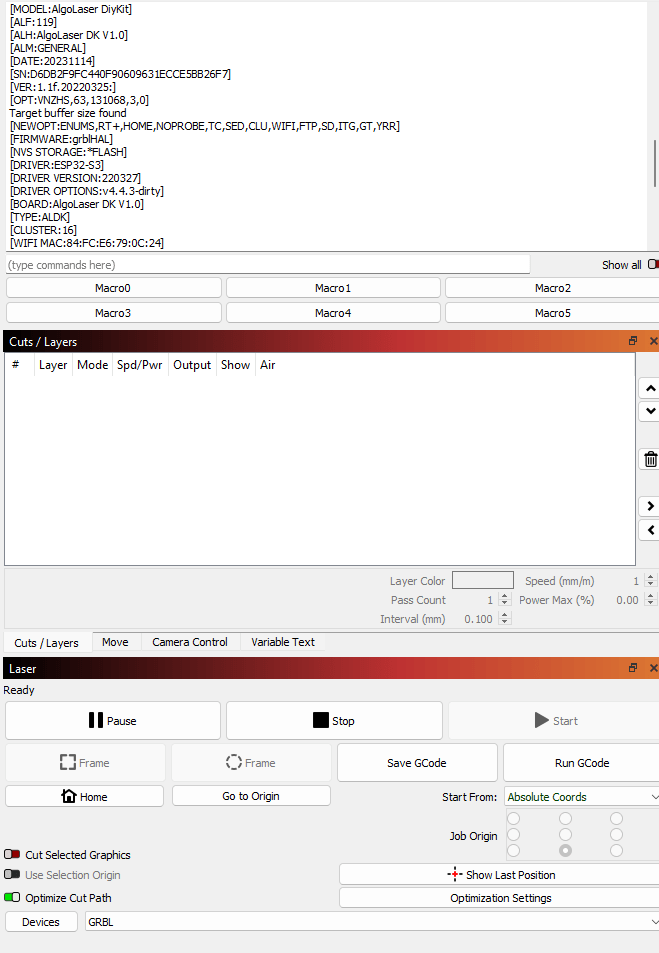The height and width of the screenshot is (953, 659).
Task: Open the GRBL device dropdown
Action: [x=370, y=922]
